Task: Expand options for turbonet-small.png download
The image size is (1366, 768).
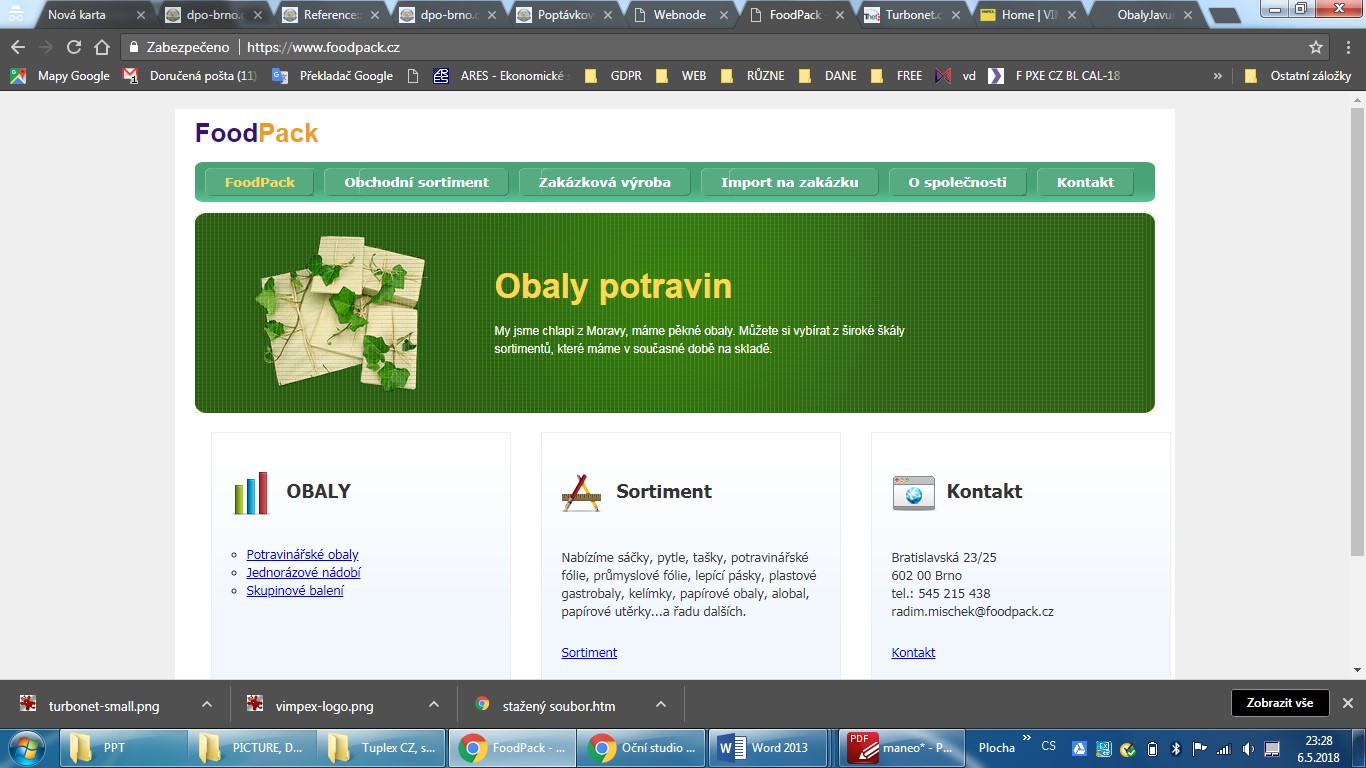Action: (x=207, y=704)
